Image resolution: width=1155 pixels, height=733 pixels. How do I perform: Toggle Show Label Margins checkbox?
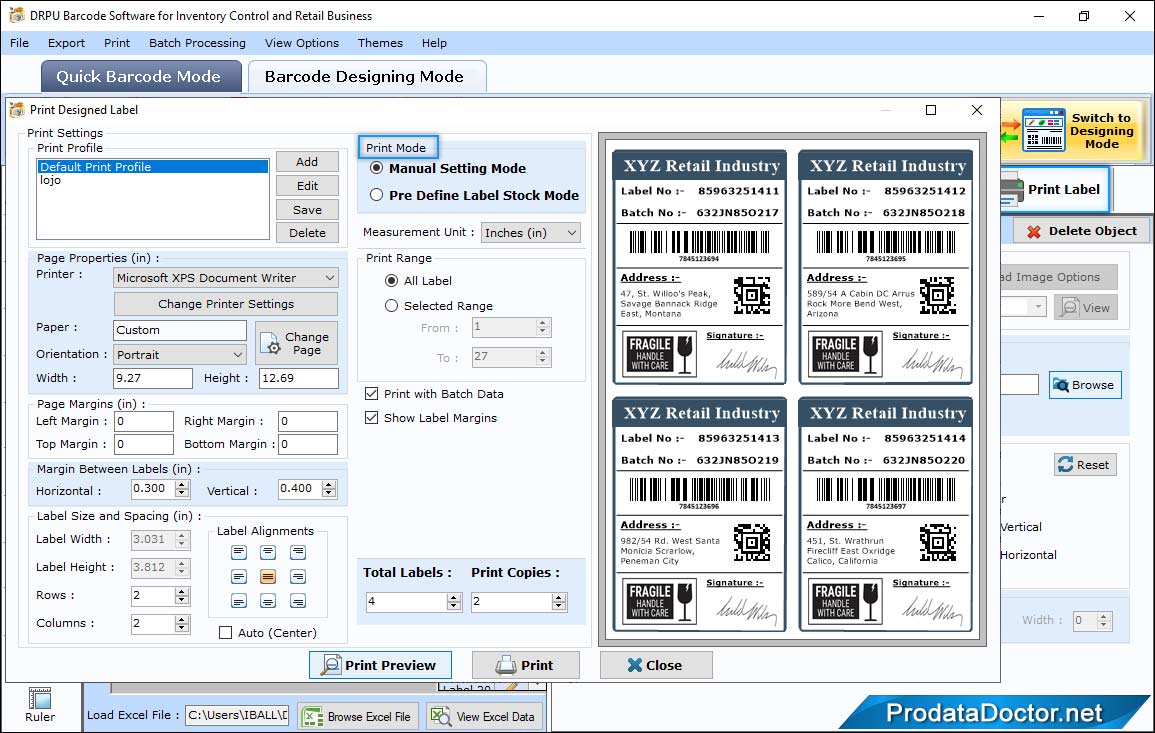(372, 418)
